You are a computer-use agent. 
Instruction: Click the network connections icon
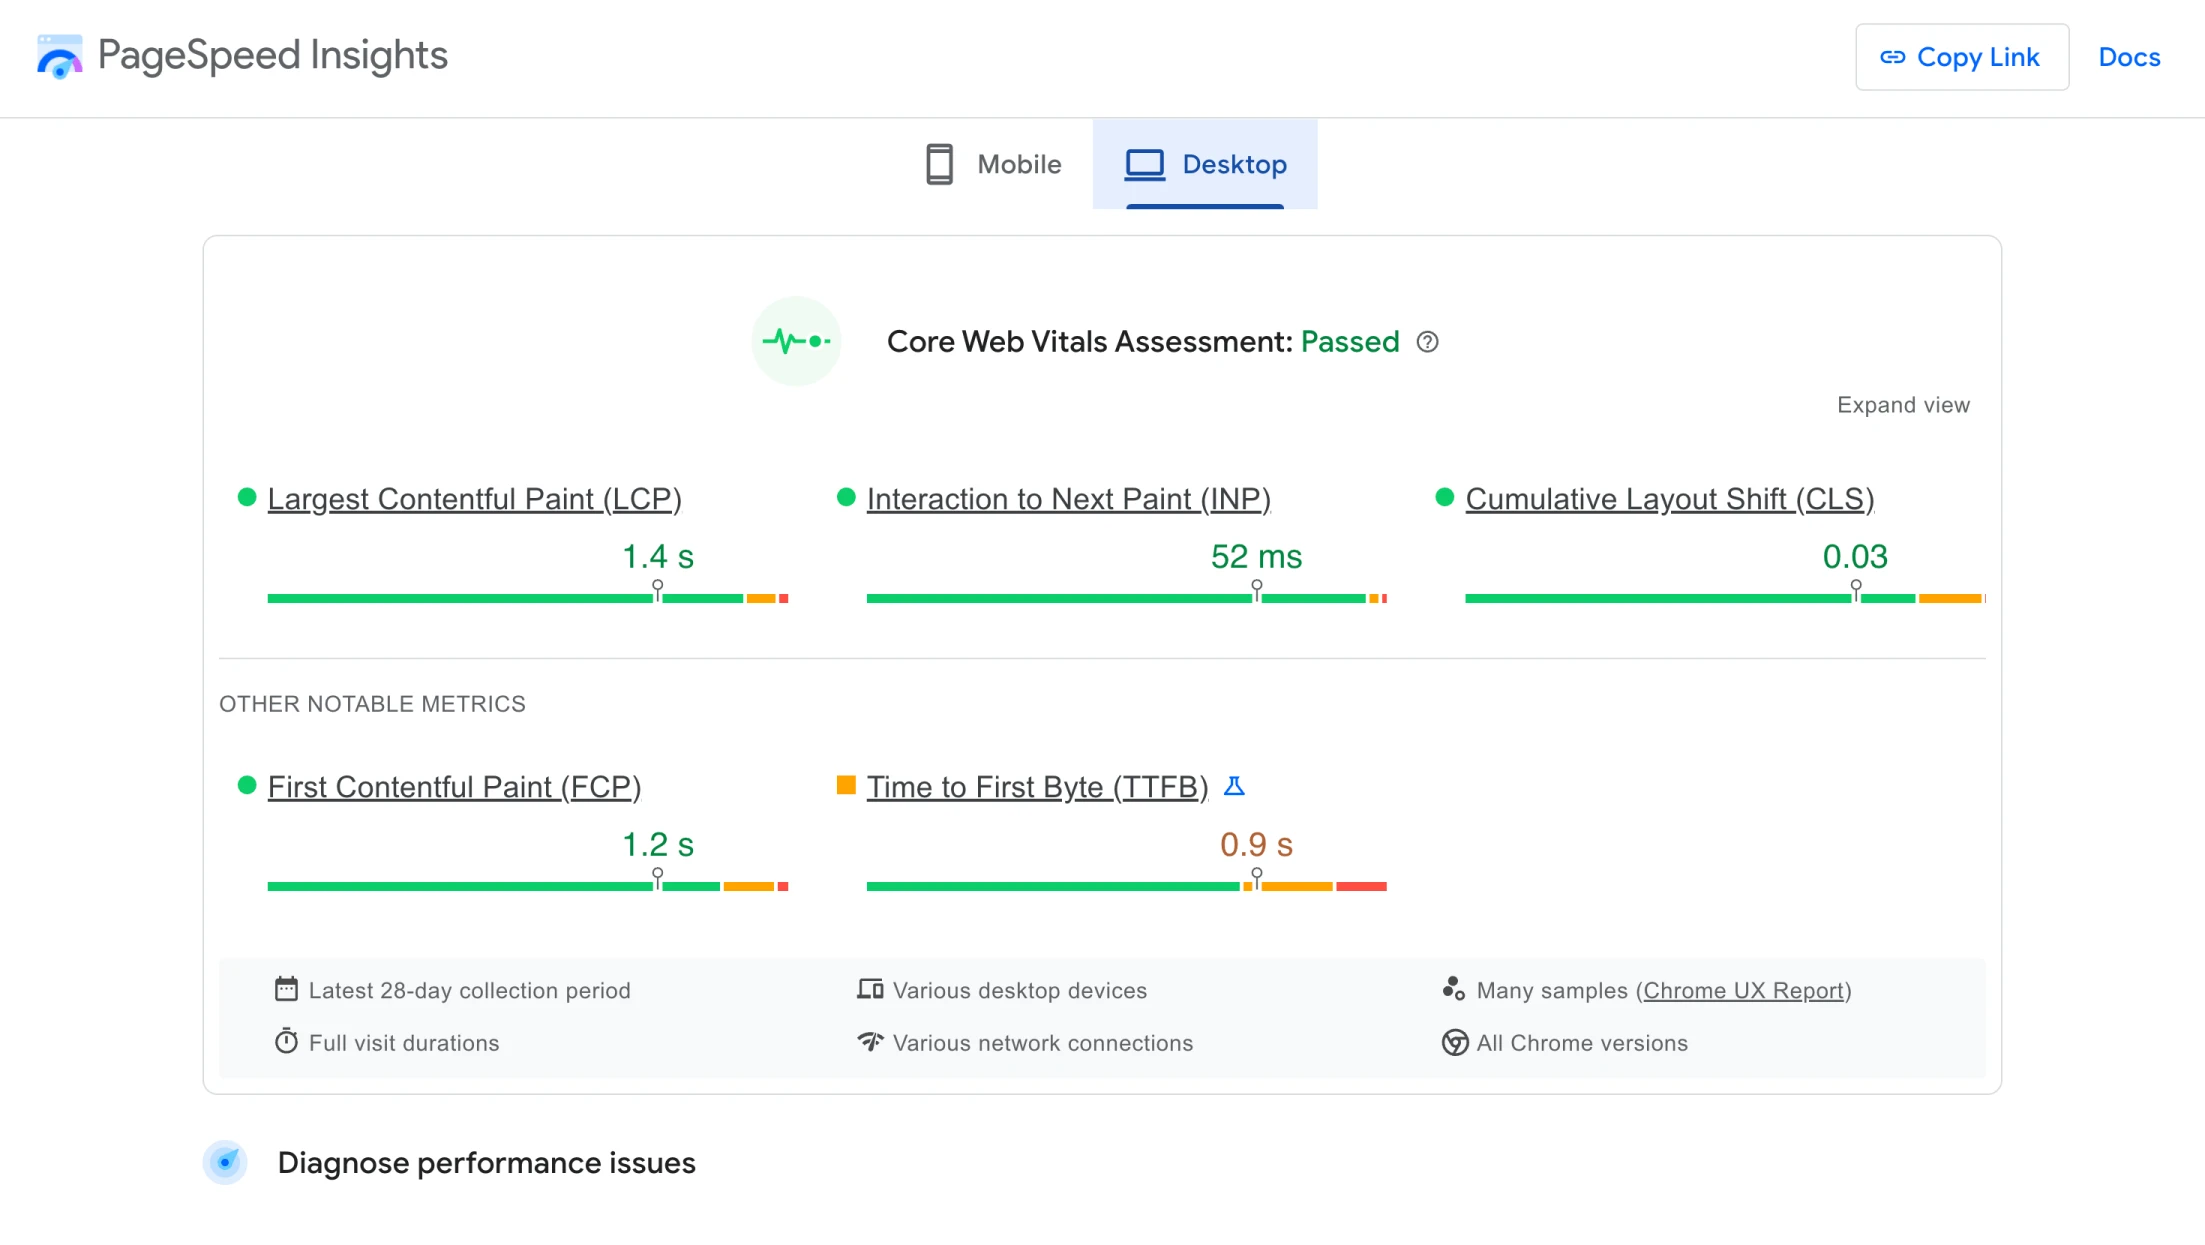(x=870, y=1042)
